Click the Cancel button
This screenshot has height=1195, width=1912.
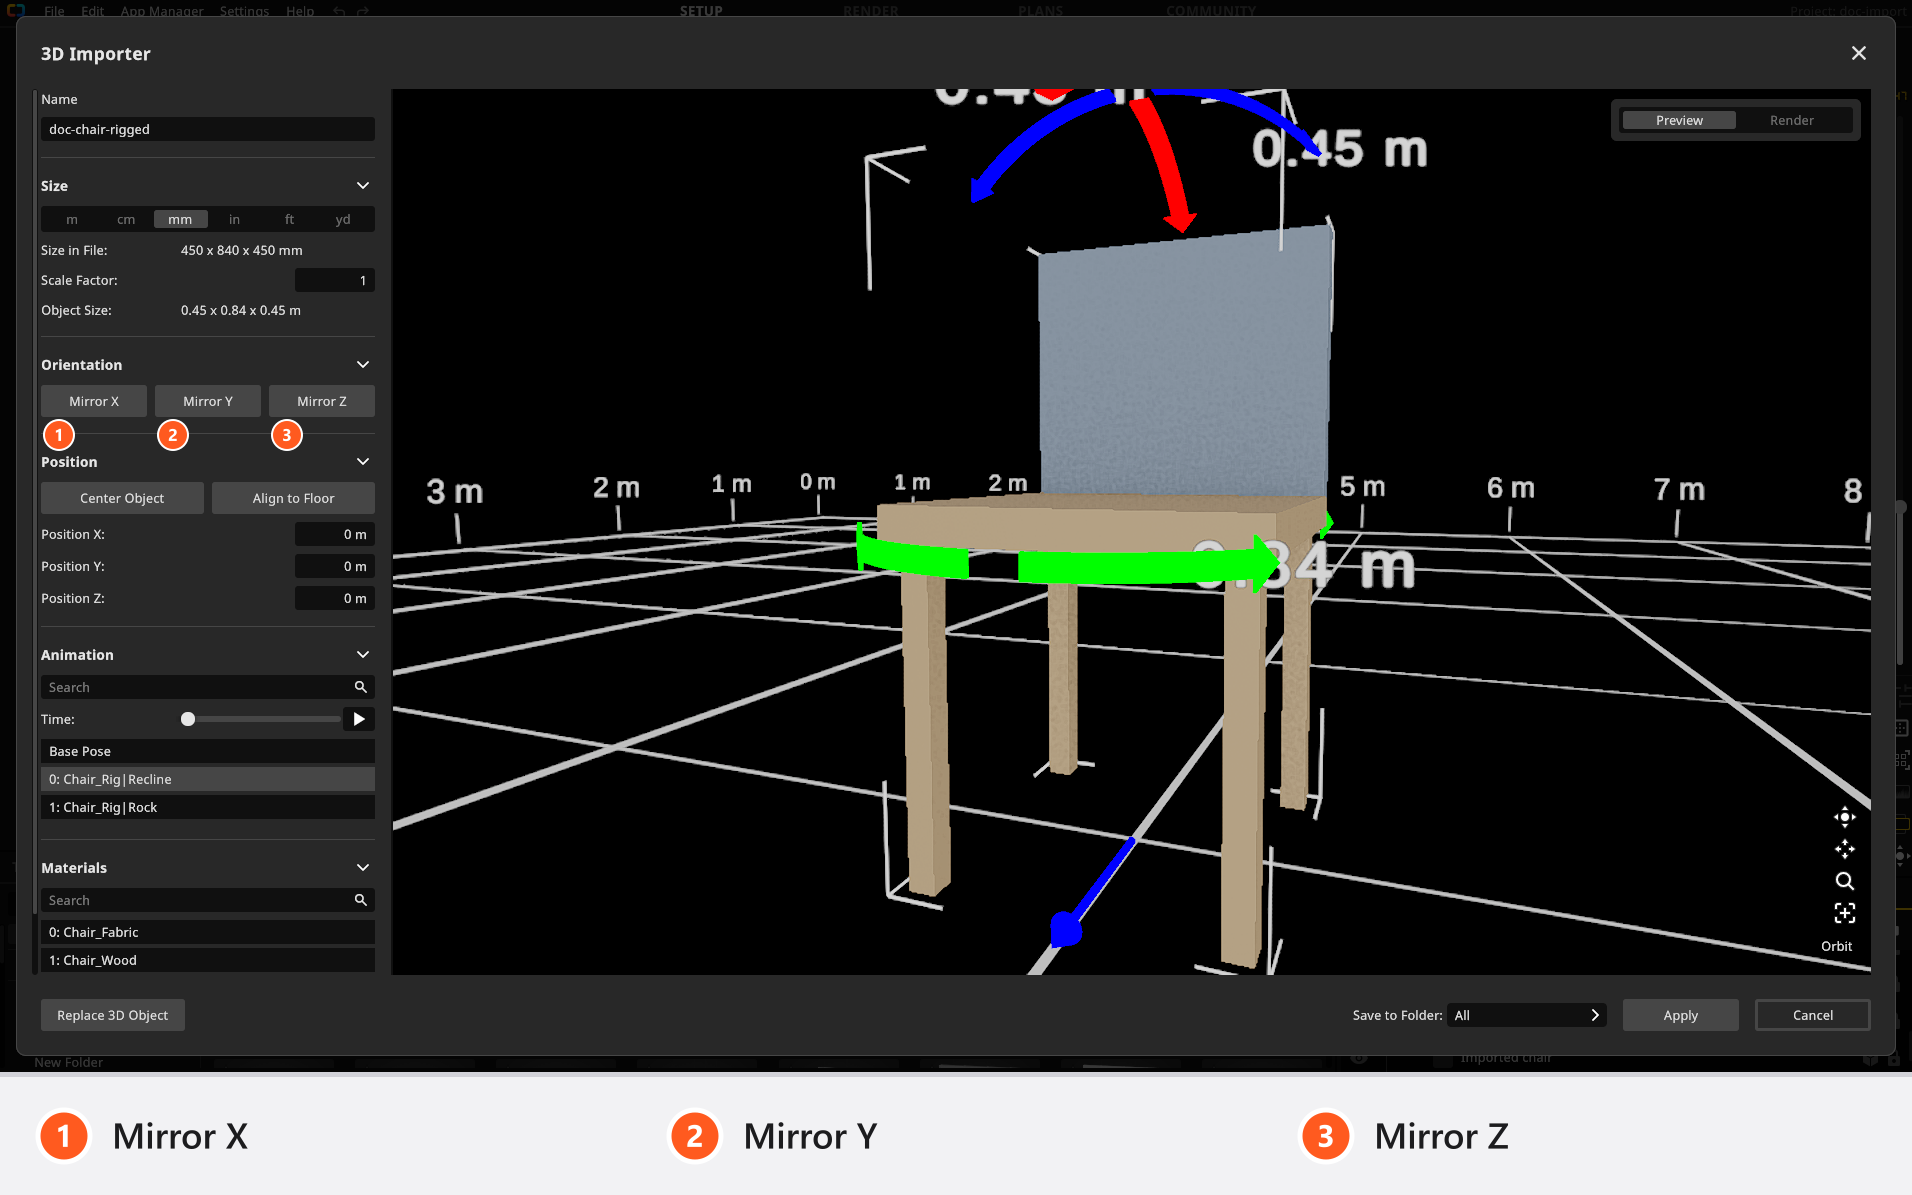pyautogui.click(x=1812, y=1015)
